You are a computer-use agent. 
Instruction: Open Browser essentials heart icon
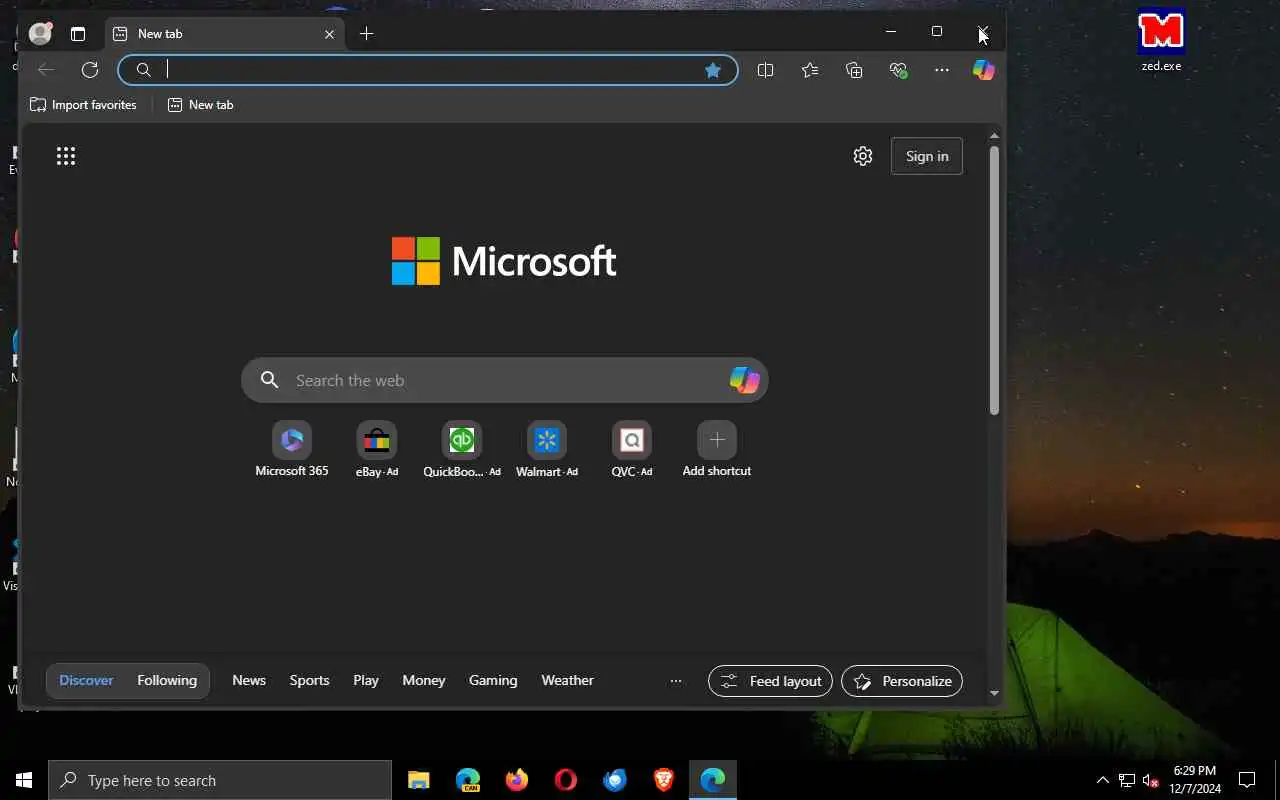tap(898, 70)
